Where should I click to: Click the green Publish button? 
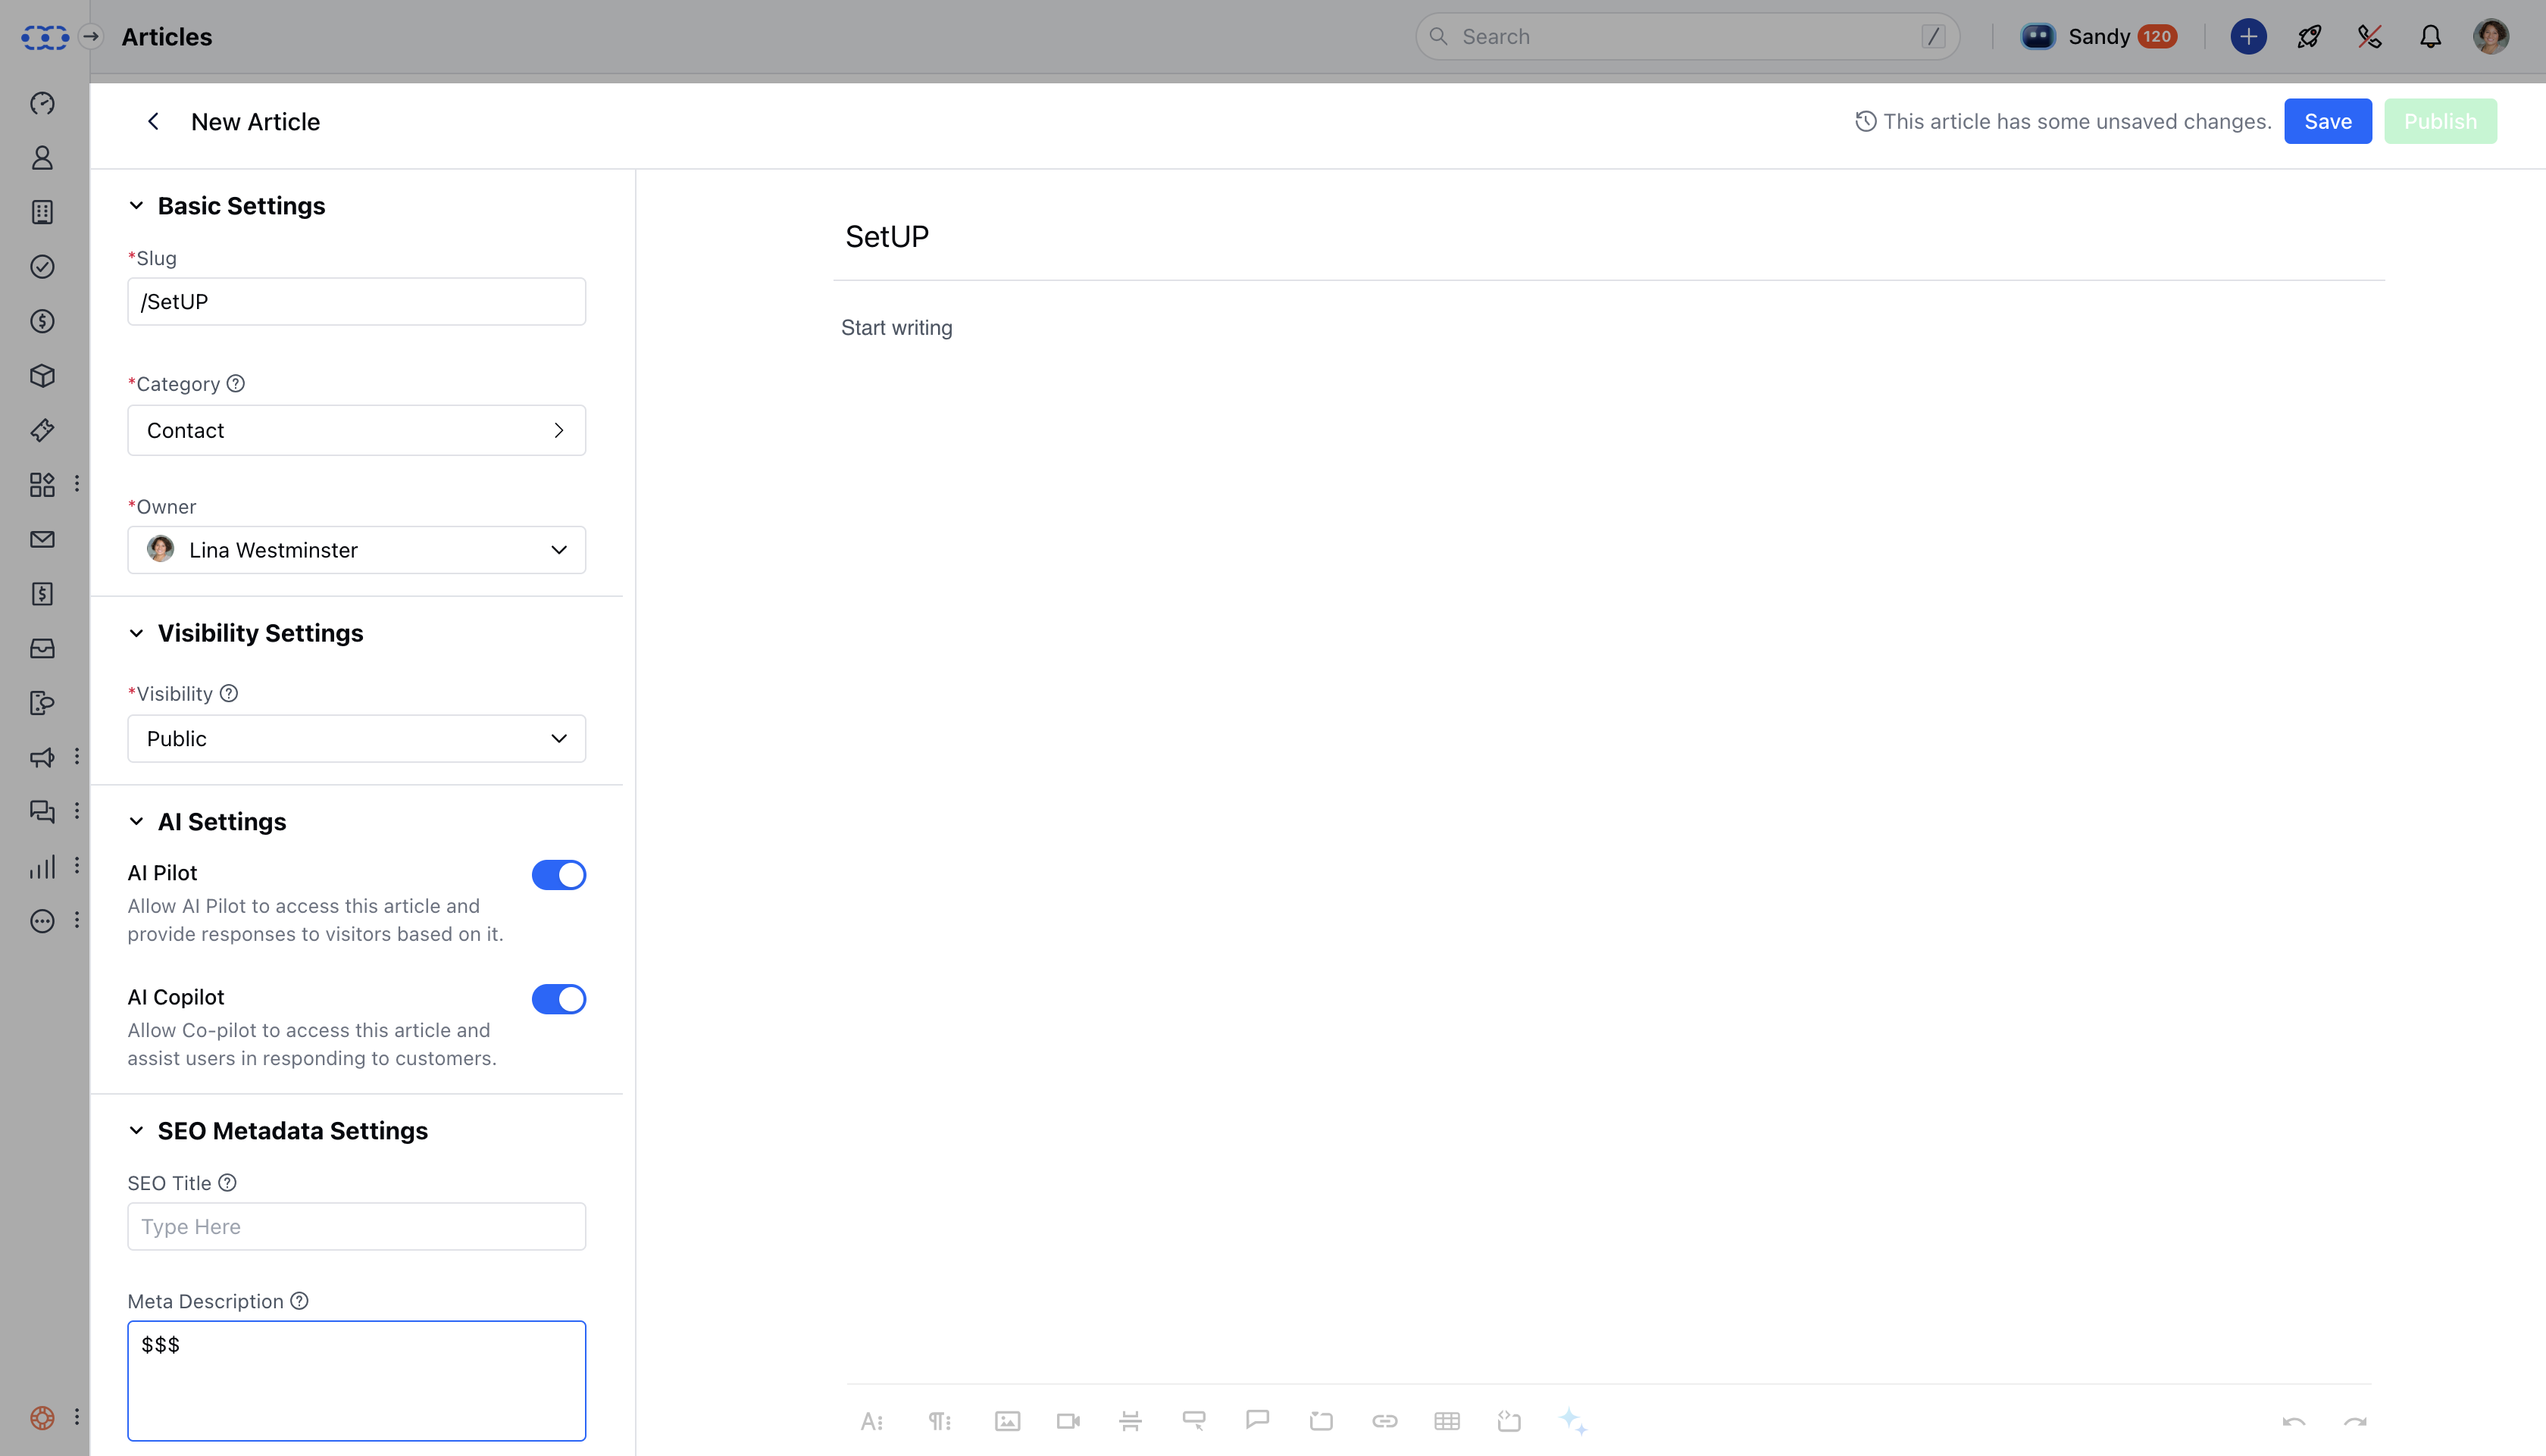click(2439, 121)
